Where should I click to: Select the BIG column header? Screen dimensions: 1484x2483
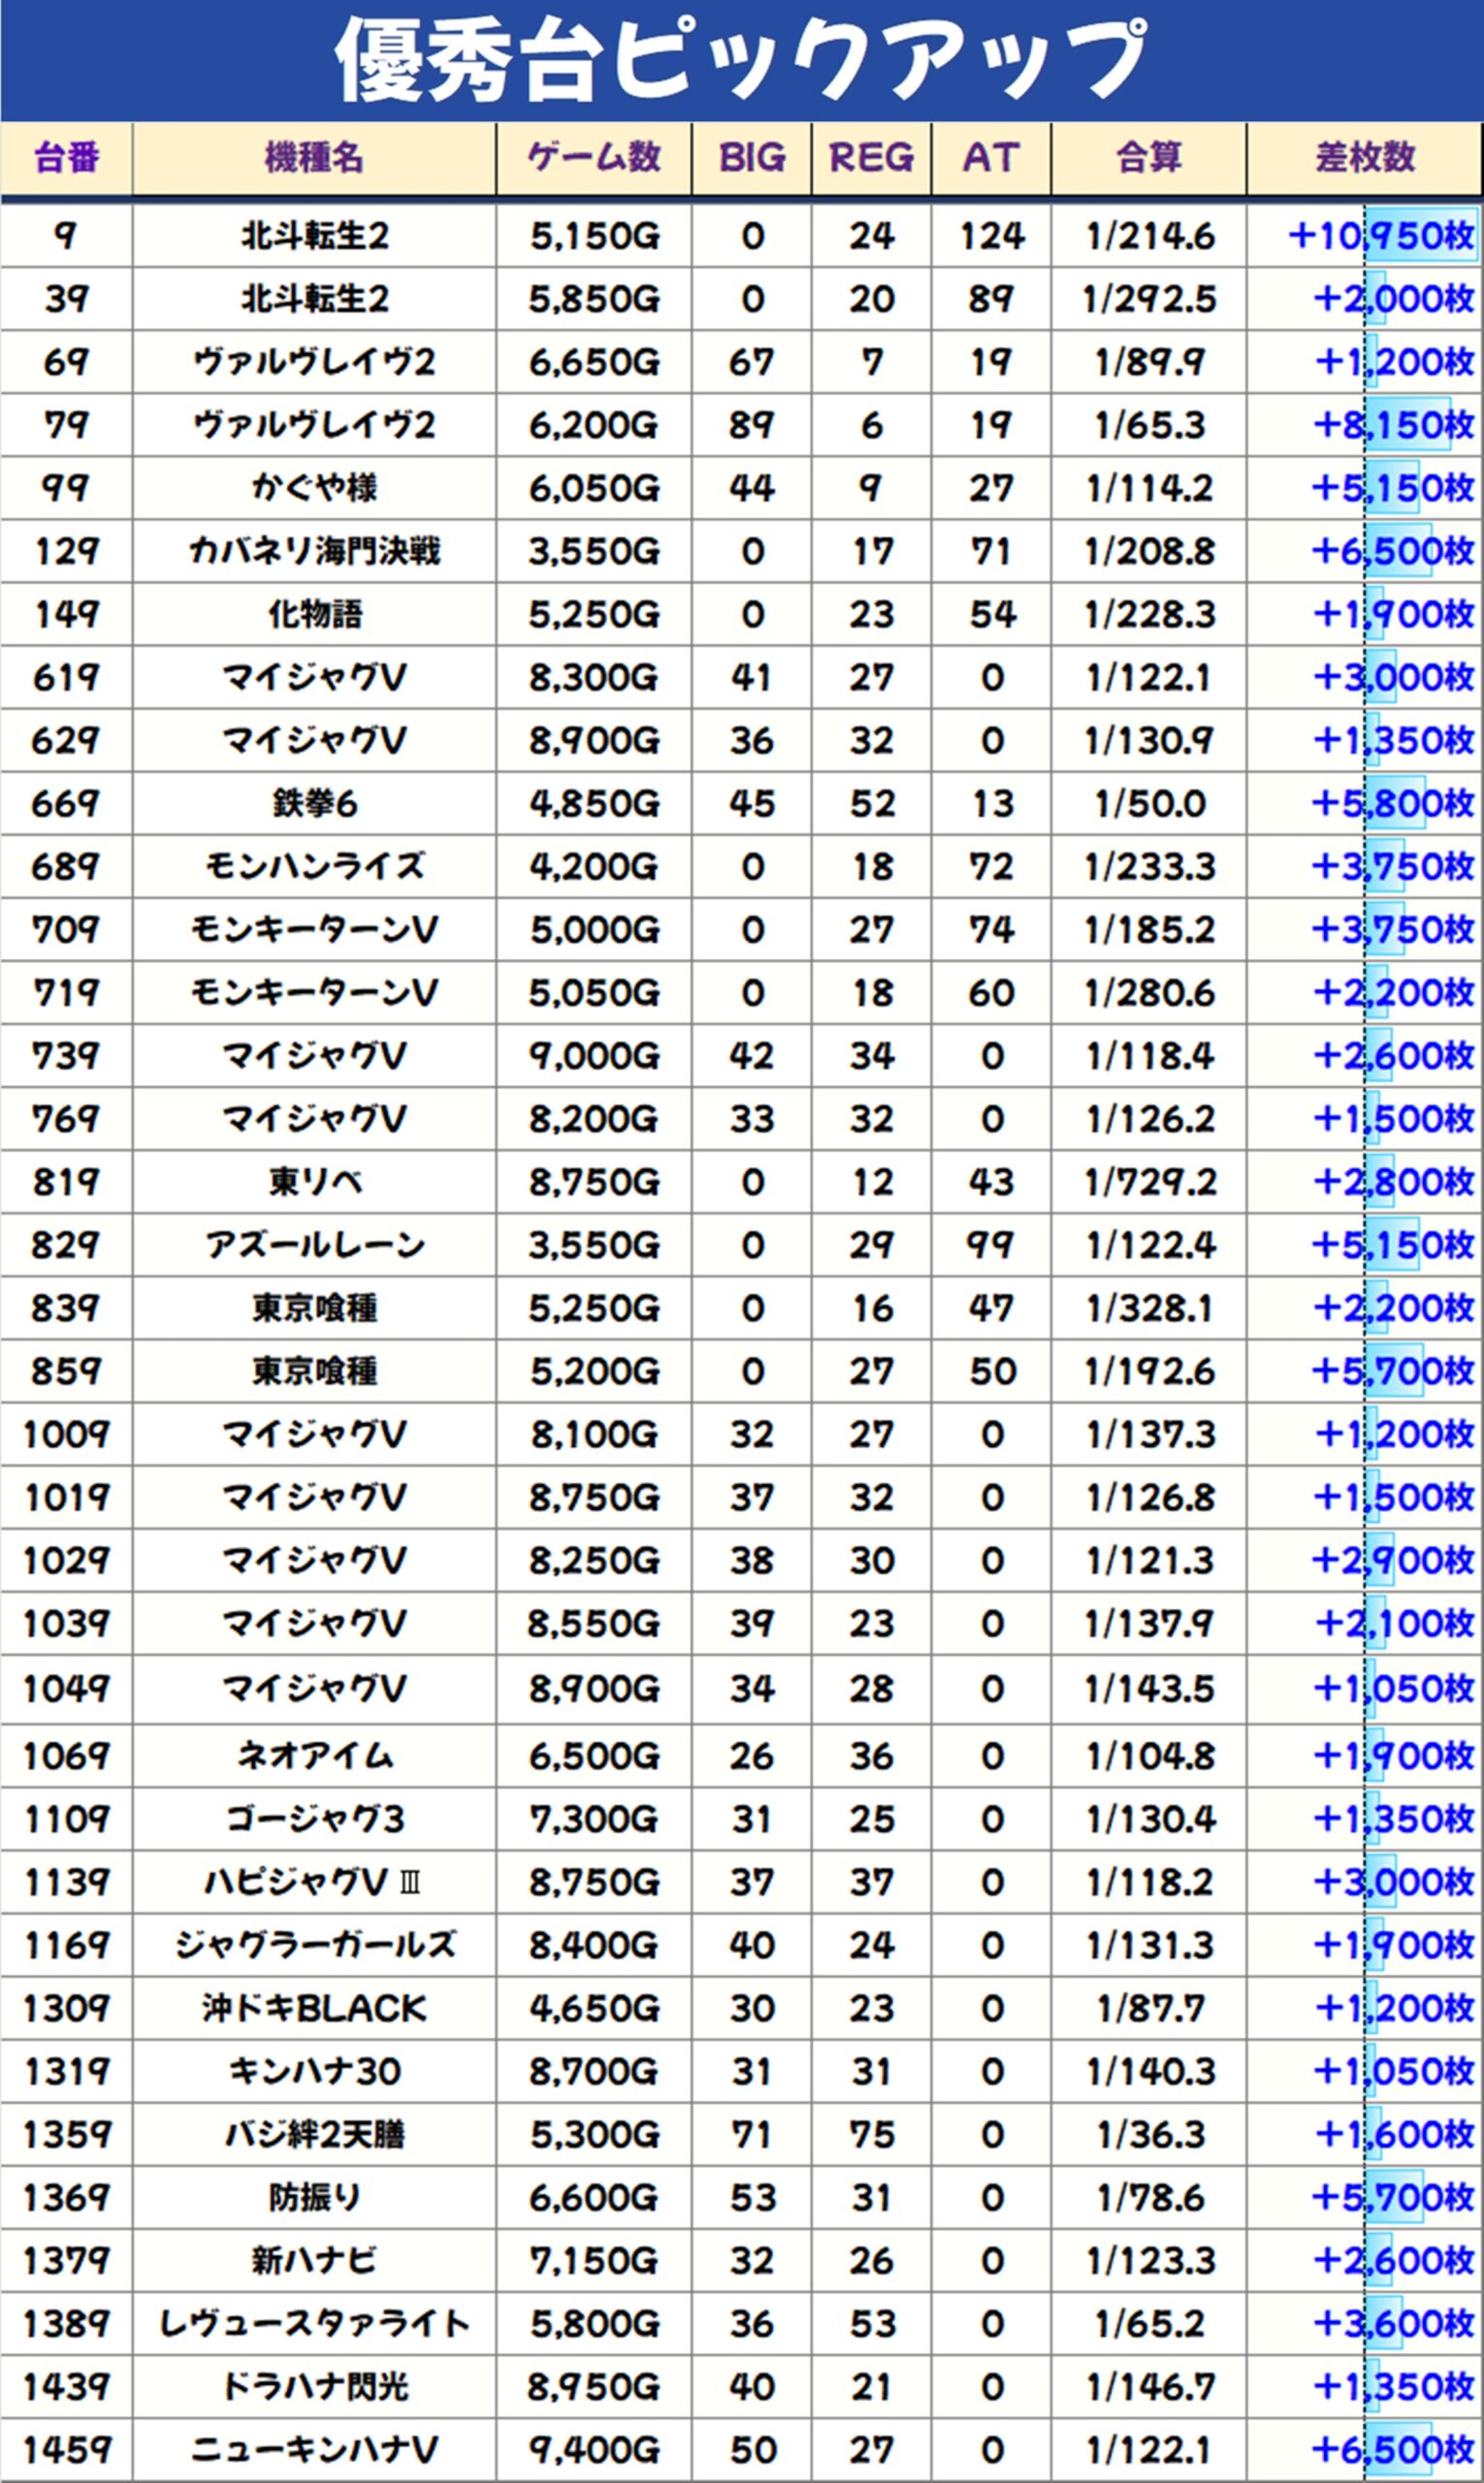click(751, 158)
